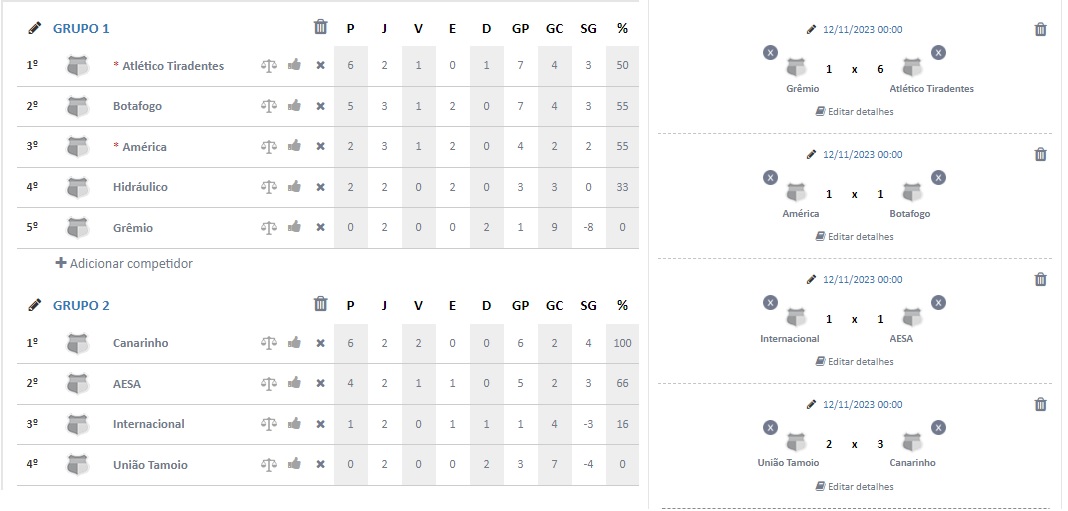
Task: Click the América team badge in the standings
Action: tap(78, 146)
